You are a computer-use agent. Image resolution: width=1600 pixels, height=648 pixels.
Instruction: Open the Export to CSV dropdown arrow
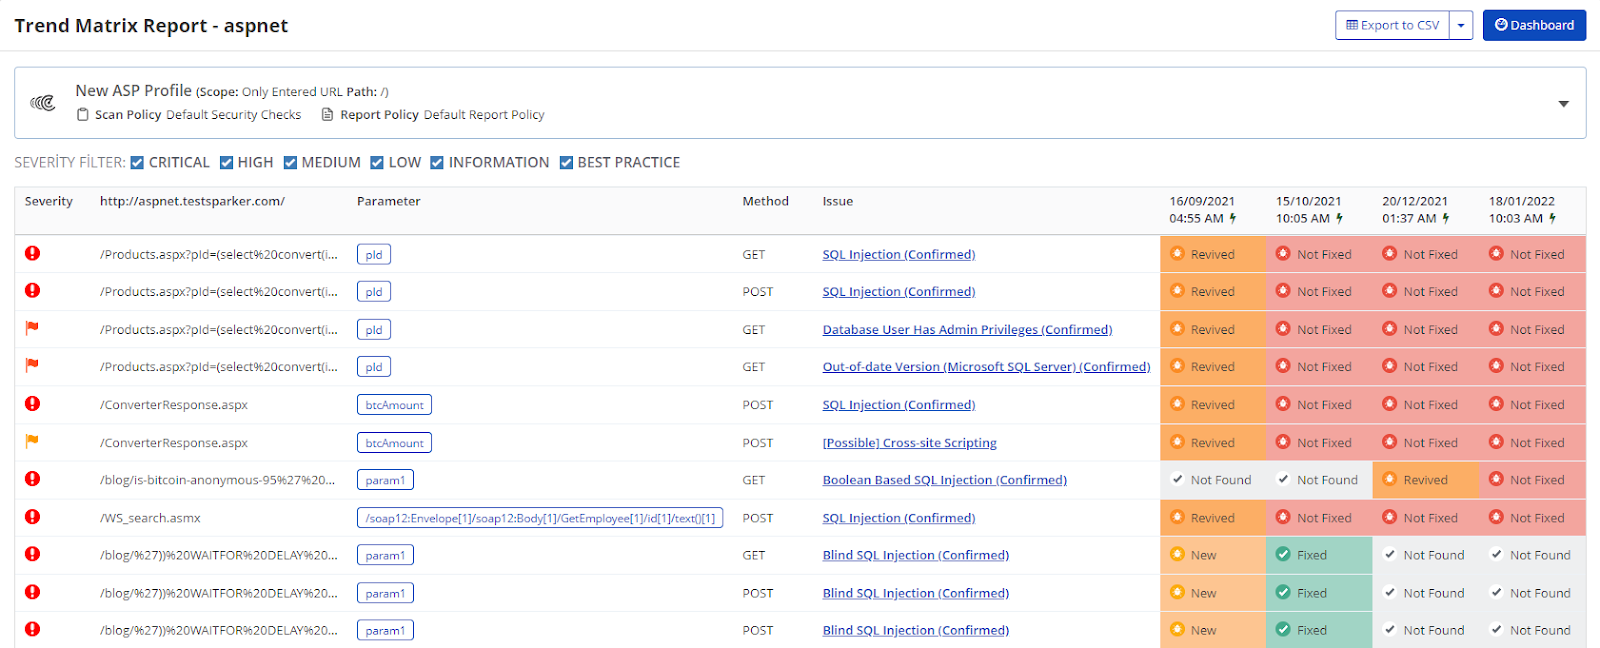pos(1461,26)
